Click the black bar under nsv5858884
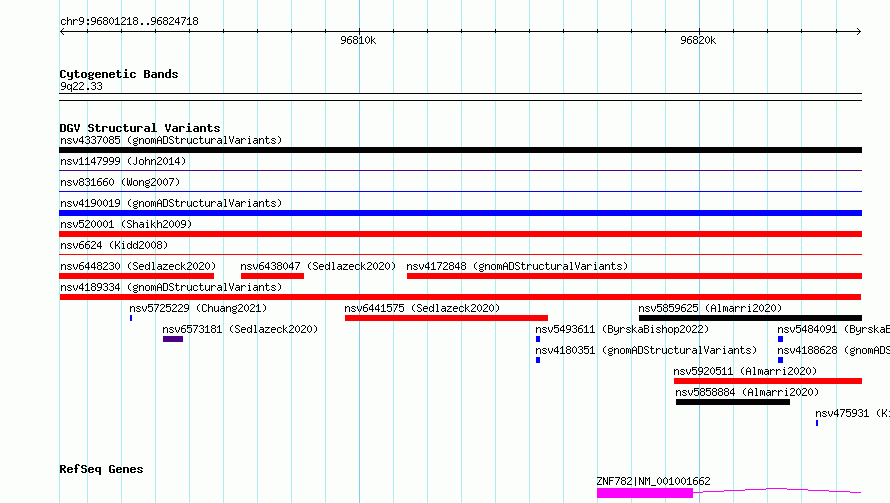890x503 pixels. click(x=733, y=402)
